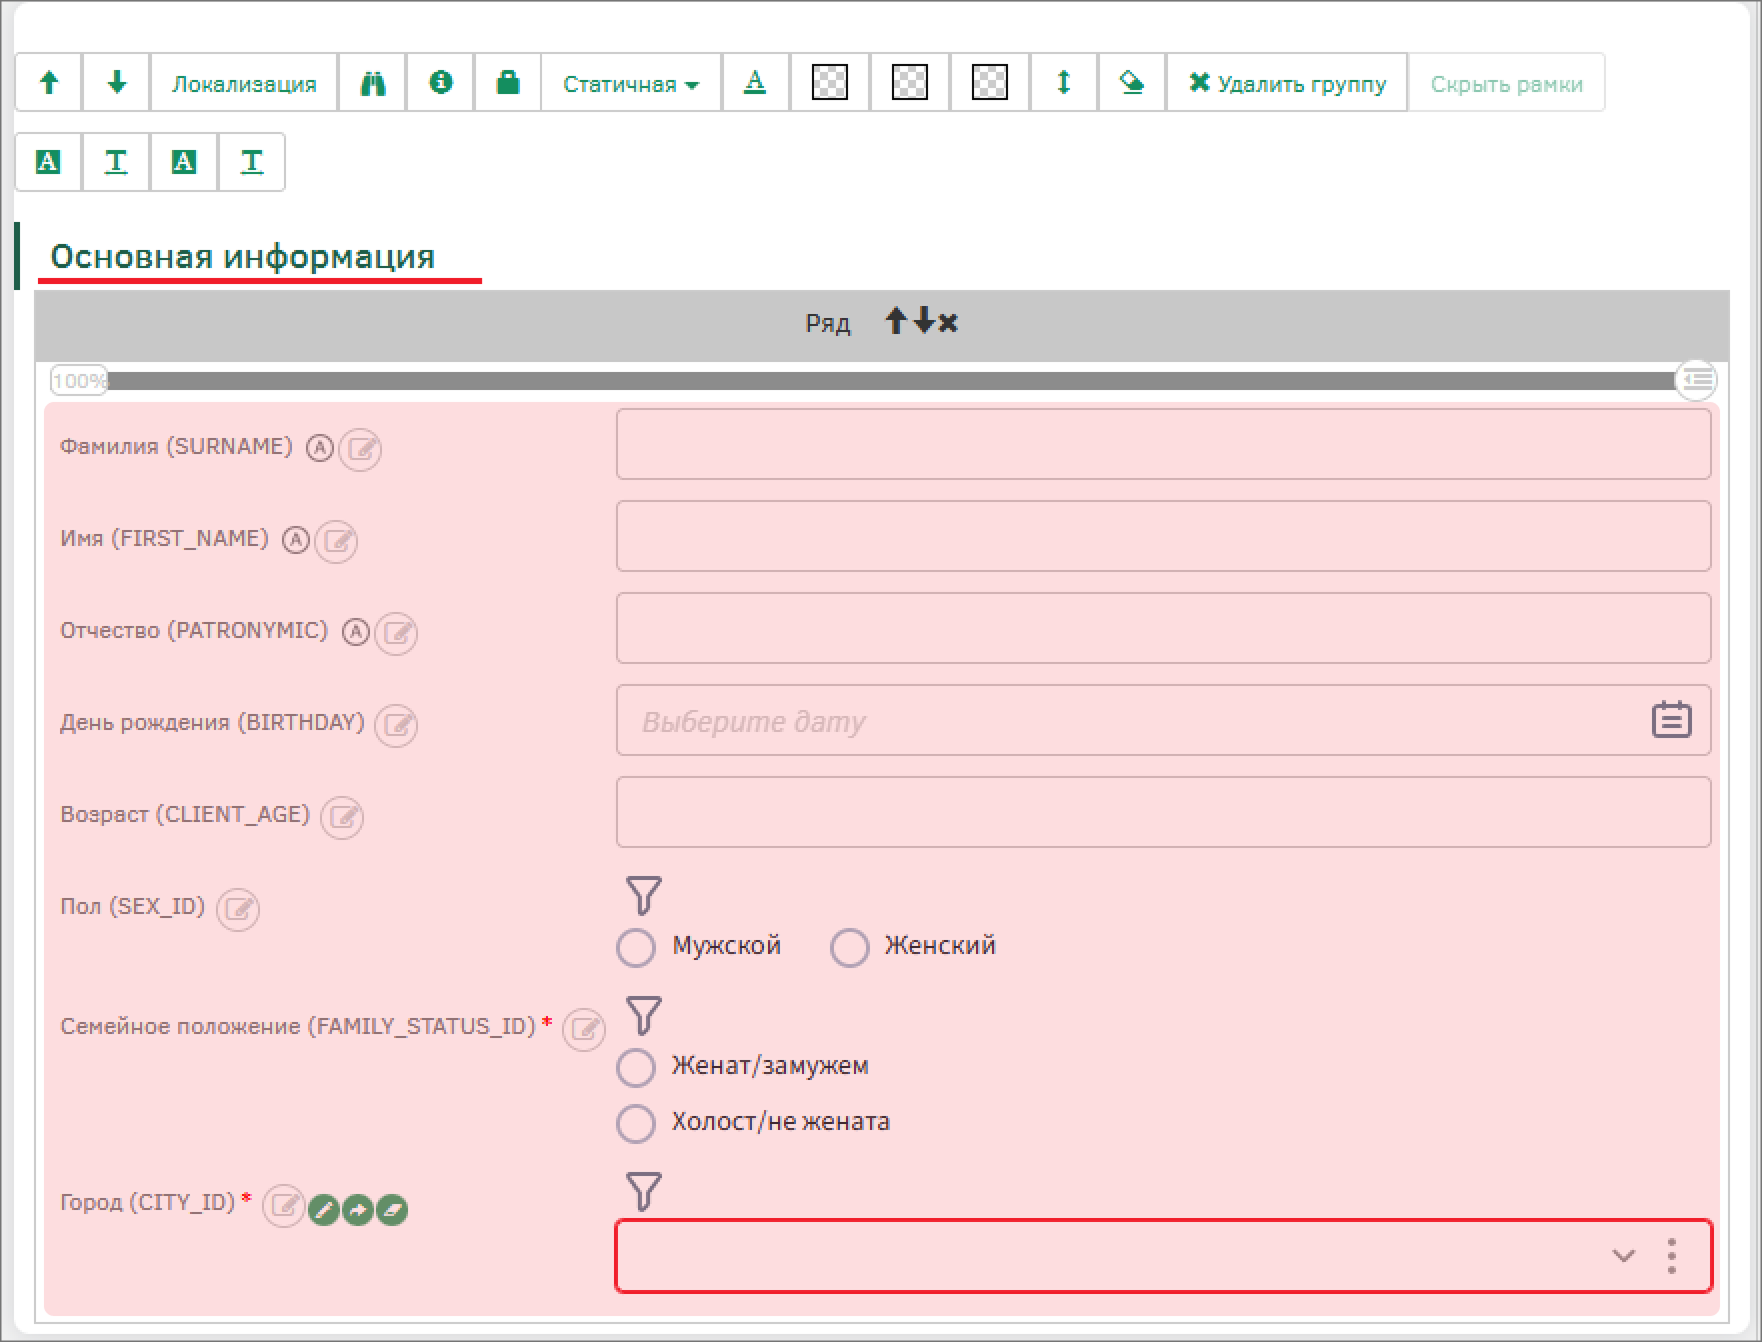Choose Женат/замужем family status option
Screen dimensions: 1762x1342
[x=636, y=1067]
